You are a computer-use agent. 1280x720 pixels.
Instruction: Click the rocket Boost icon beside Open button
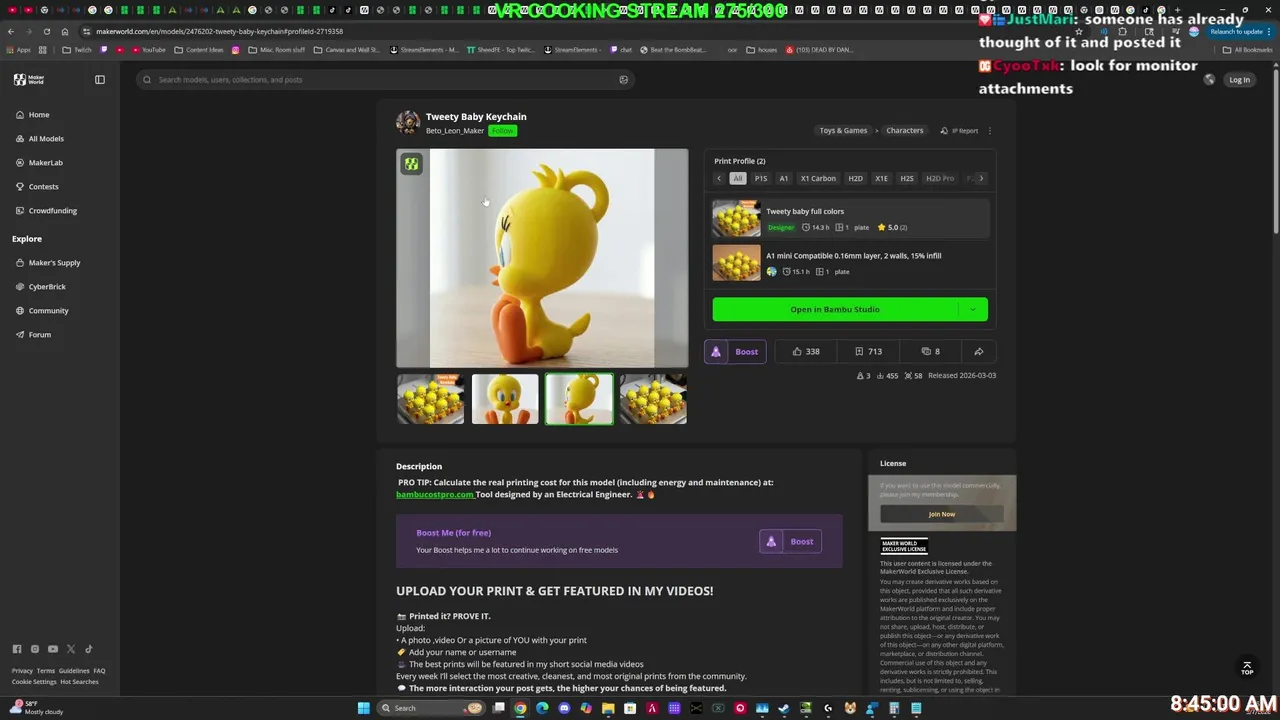[x=716, y=351]
